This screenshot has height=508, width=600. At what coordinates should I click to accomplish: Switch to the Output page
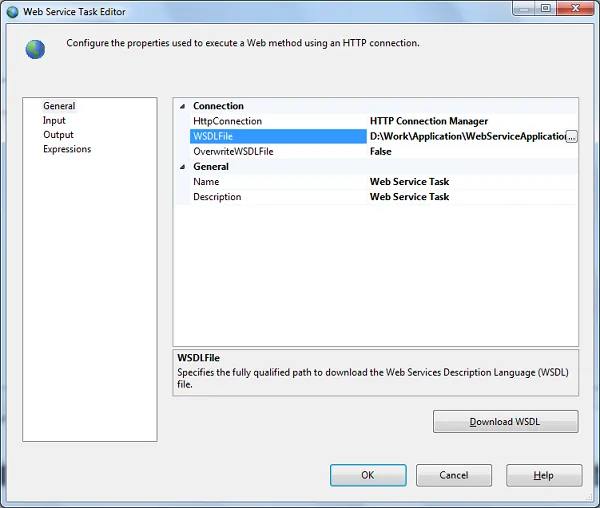click(x=58, y=135)
